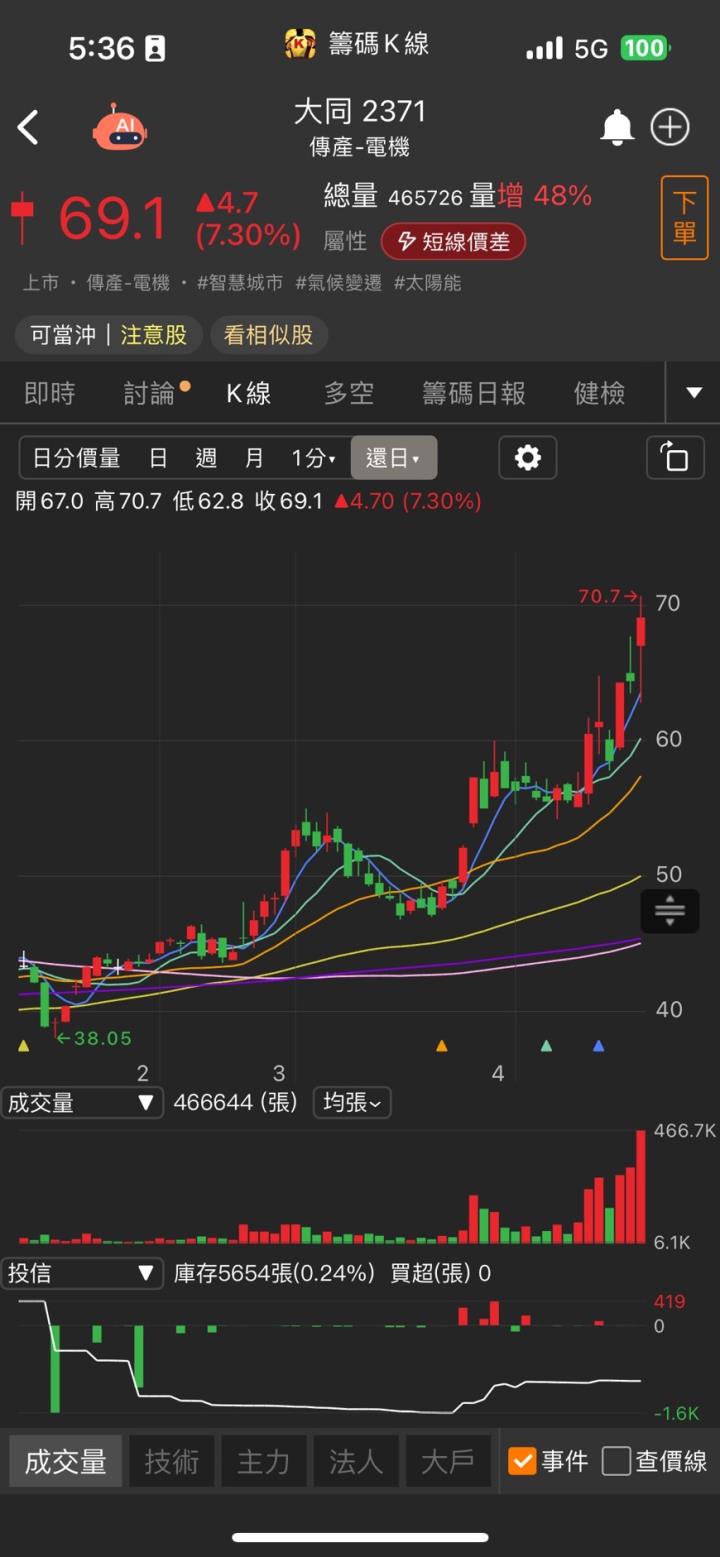
Task: Open chart settings gear icon
Action: click(527, 458)
